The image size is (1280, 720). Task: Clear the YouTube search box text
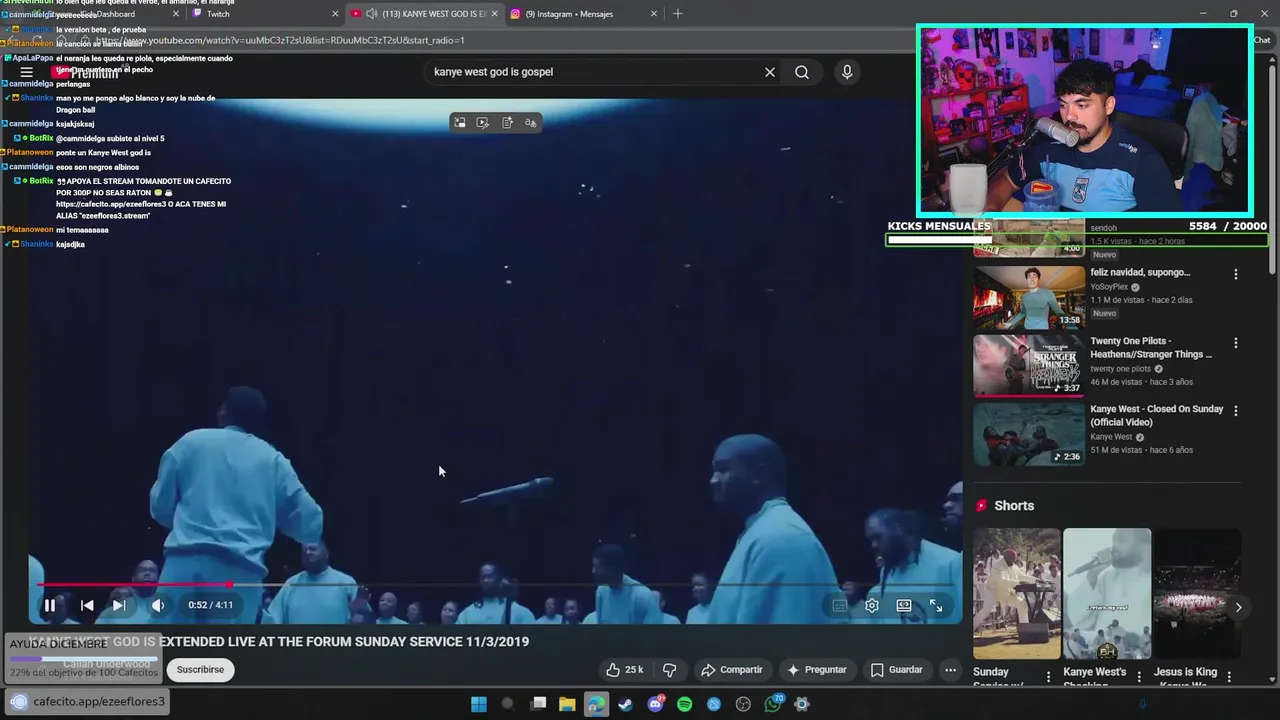coord(770,72)
